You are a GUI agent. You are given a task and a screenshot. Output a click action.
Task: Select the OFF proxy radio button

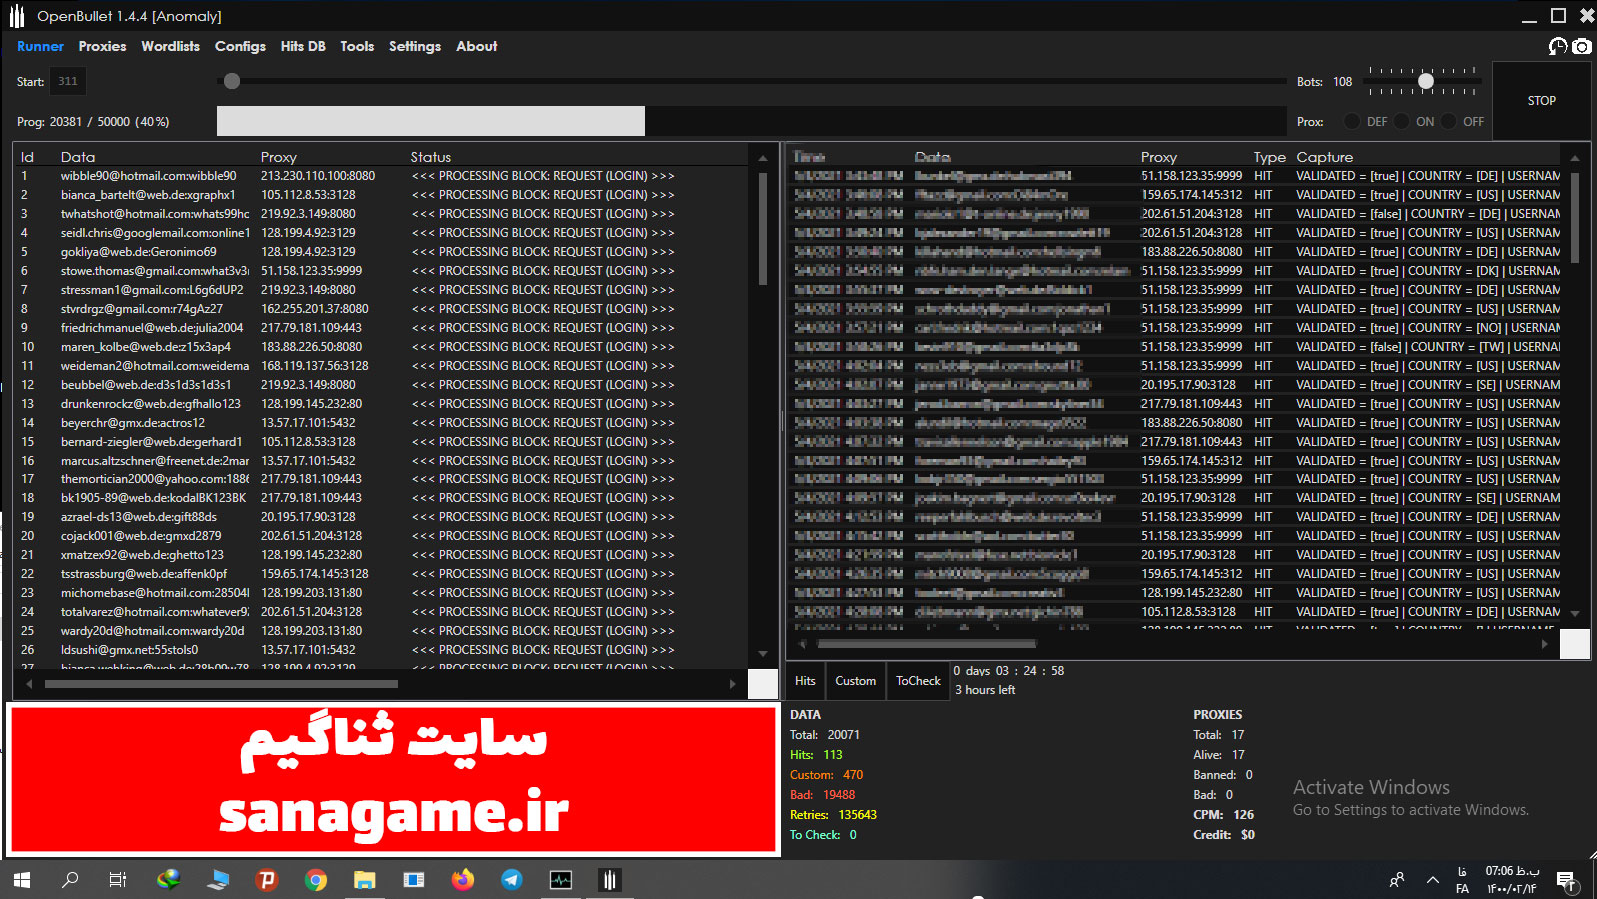tap(1448, 121)
